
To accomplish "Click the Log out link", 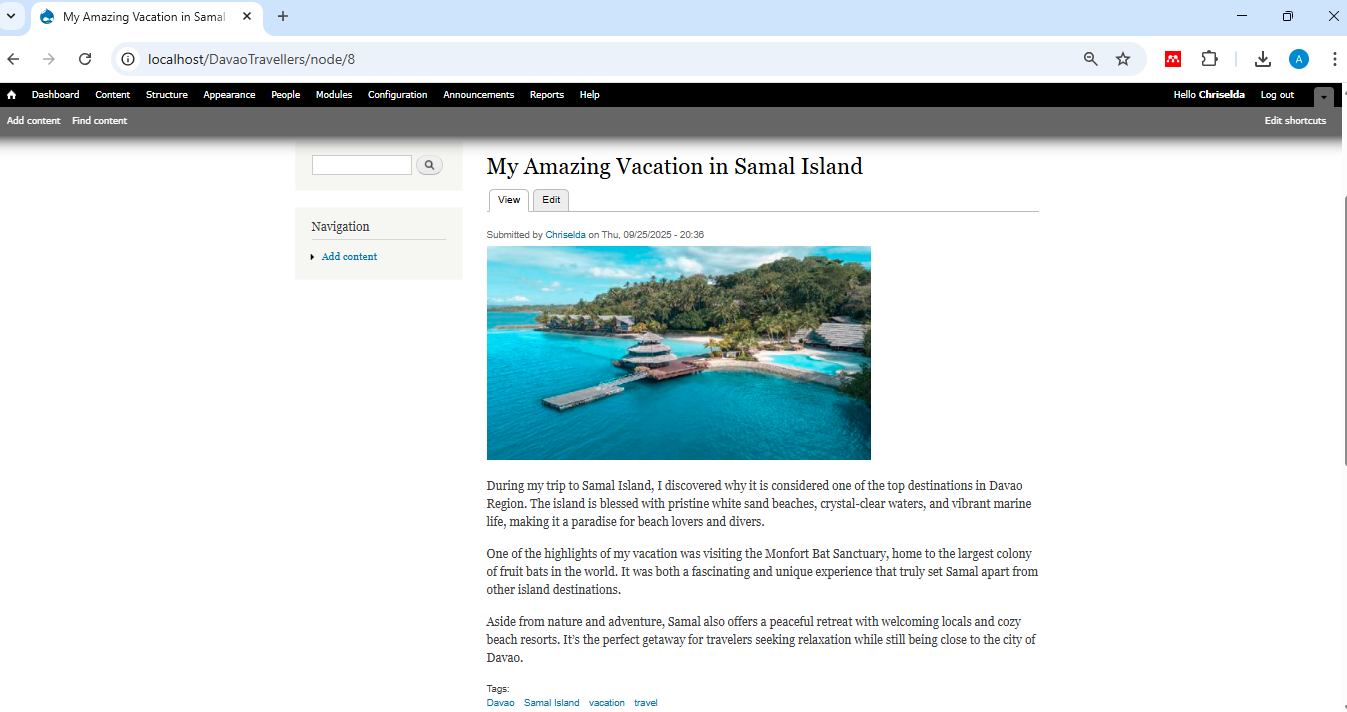I will [x=1277, y=95].
